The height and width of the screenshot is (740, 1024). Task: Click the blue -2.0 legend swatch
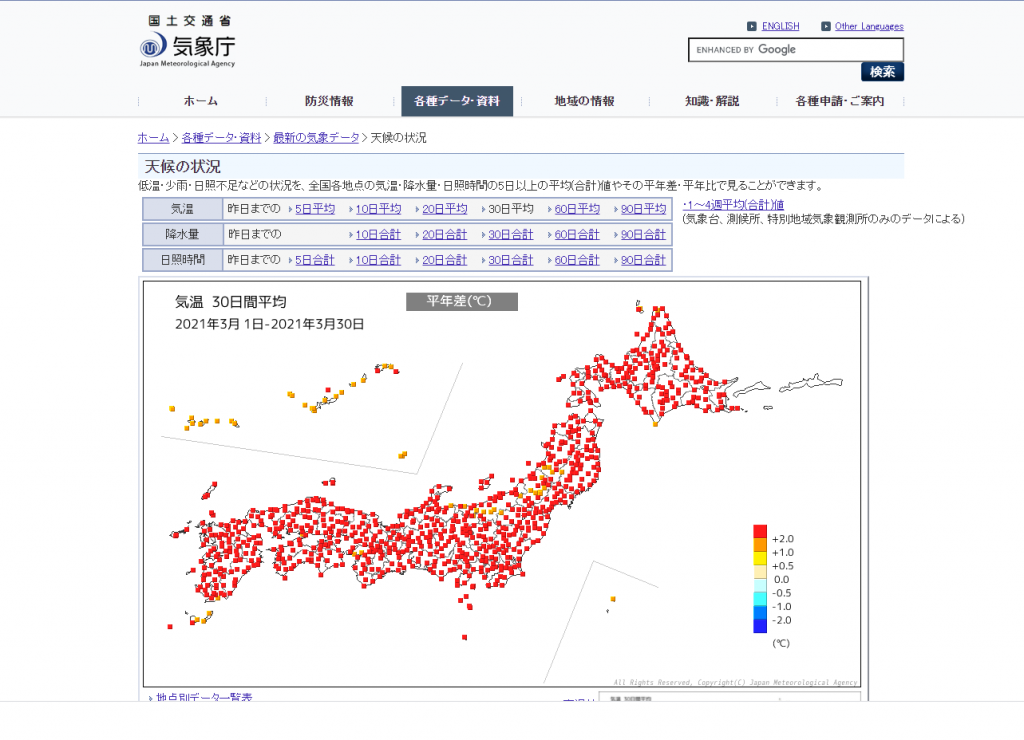click(x=759, y=626)
